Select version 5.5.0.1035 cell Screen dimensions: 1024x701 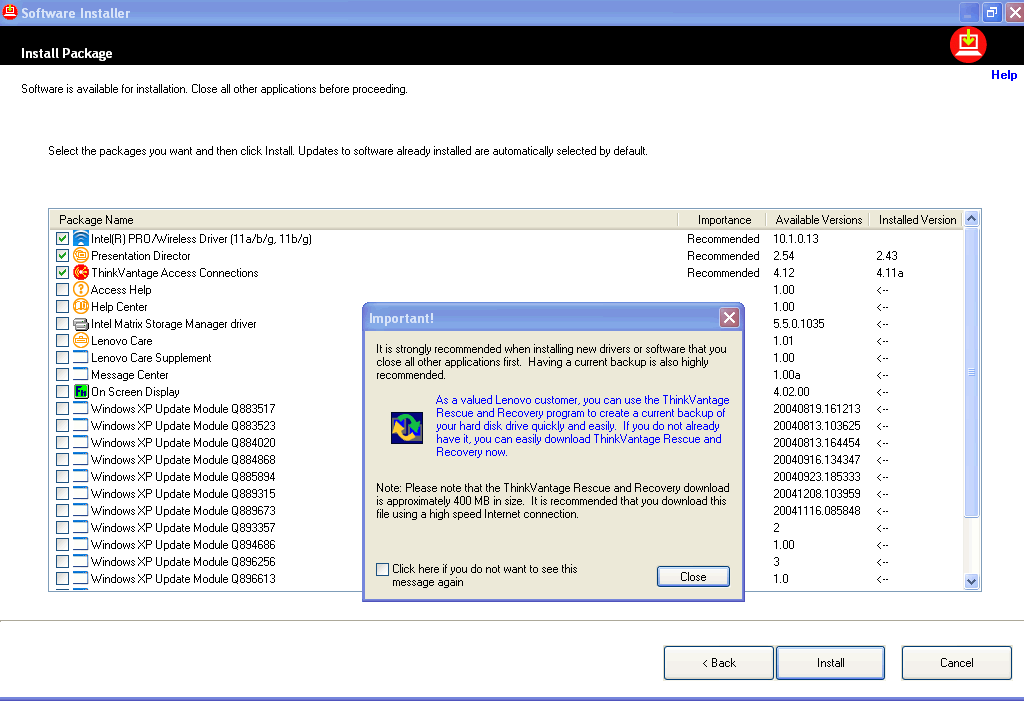pyautogui.click(x=799, y=323)
